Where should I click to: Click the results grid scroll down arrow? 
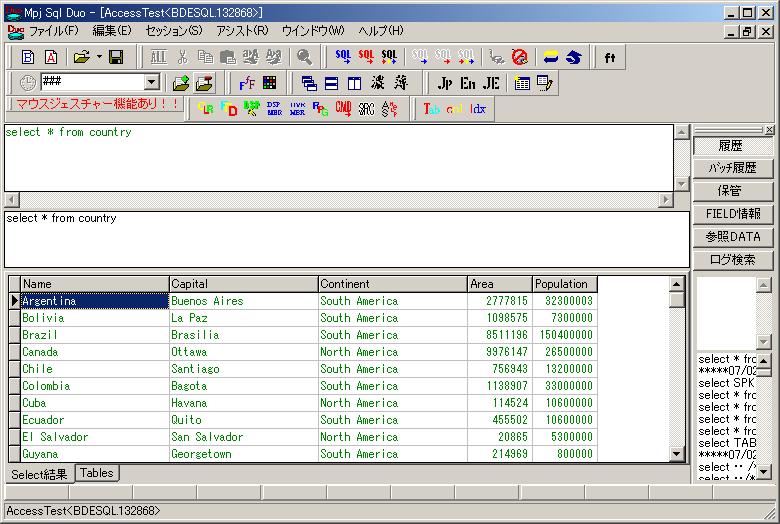click(x=676, y=453)
